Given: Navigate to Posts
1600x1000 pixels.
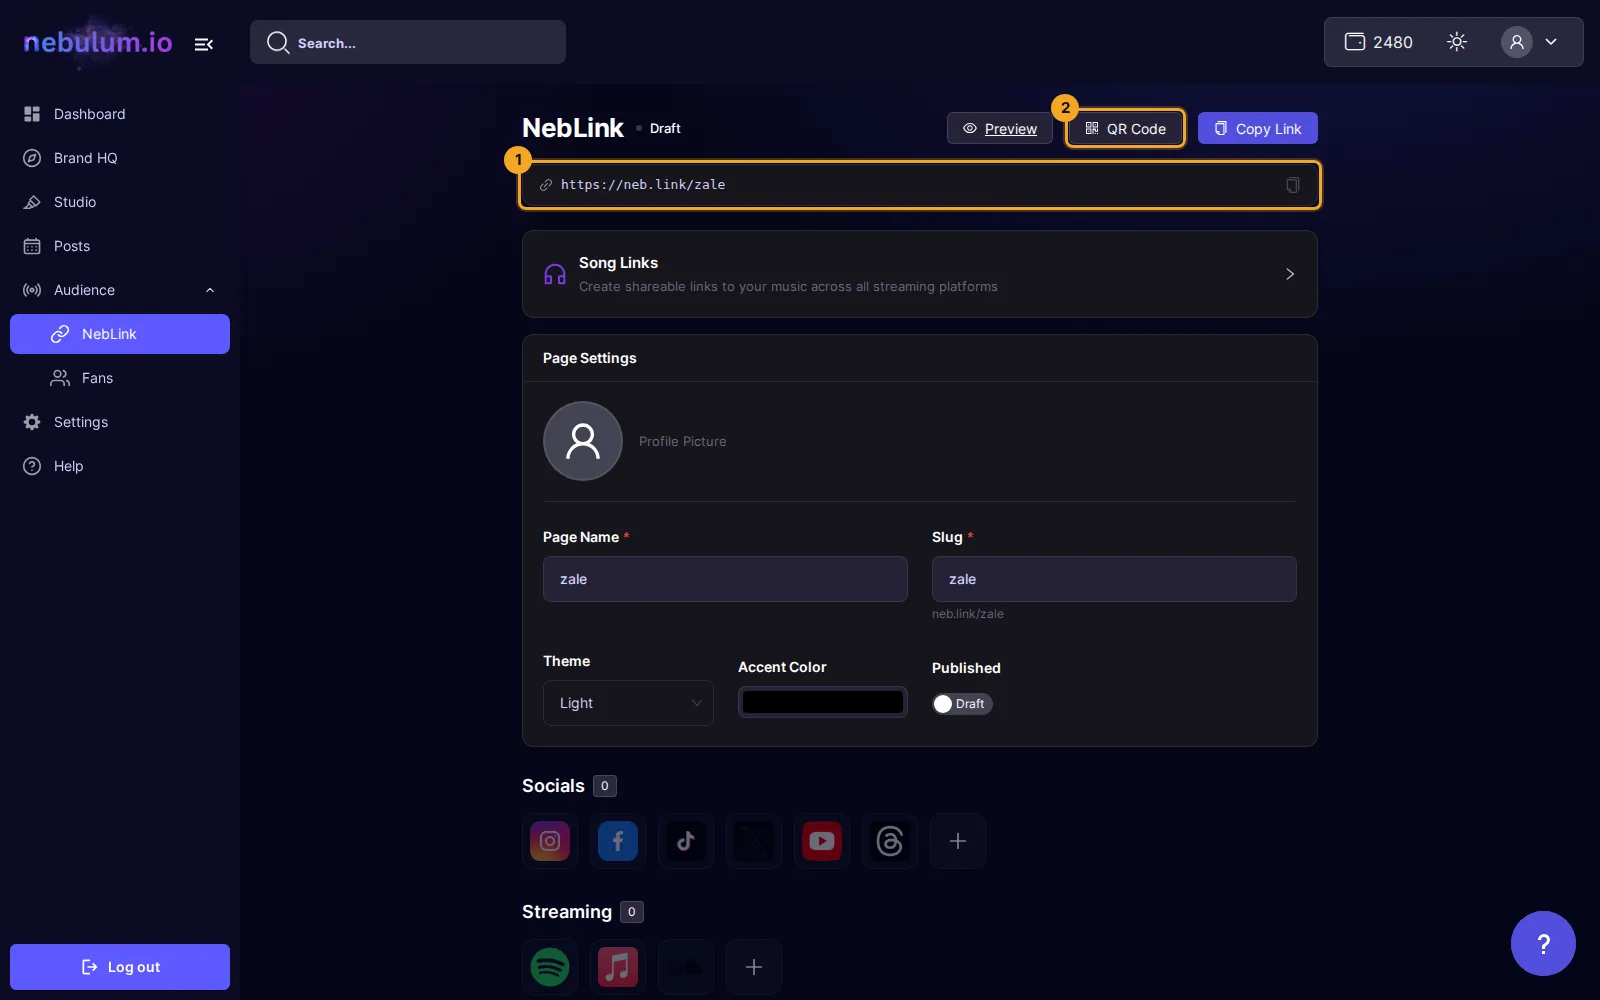Looking at the screenshot, I should click(x=120, y=246).
